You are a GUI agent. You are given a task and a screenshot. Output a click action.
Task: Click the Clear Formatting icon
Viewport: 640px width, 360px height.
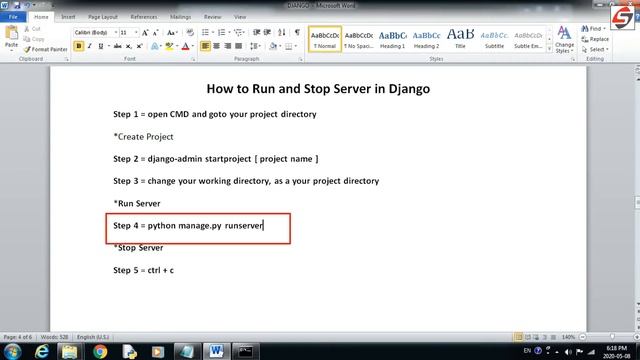click(190, 32)
